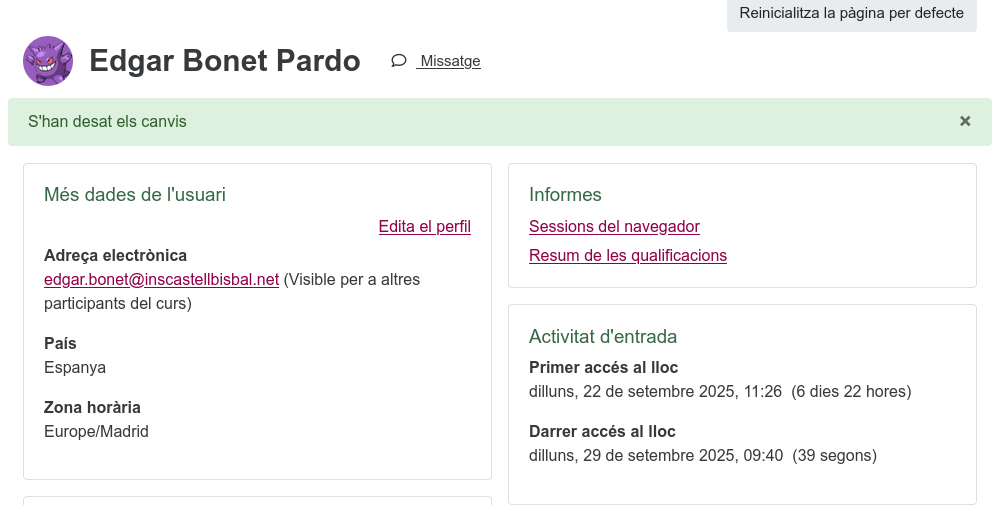Click the last access date, 29 de setembre
Screen dimensions: 1000x505
coord(655,456)
